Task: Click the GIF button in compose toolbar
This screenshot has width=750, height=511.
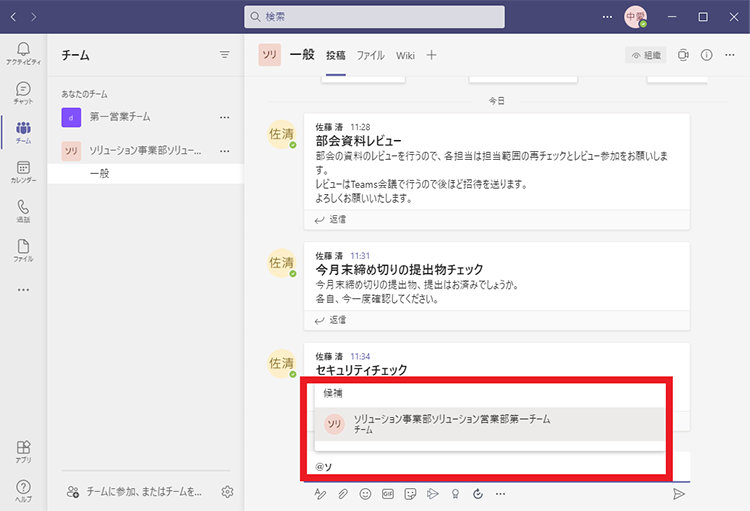Action: pyautogui.click(x=387, y=494)
